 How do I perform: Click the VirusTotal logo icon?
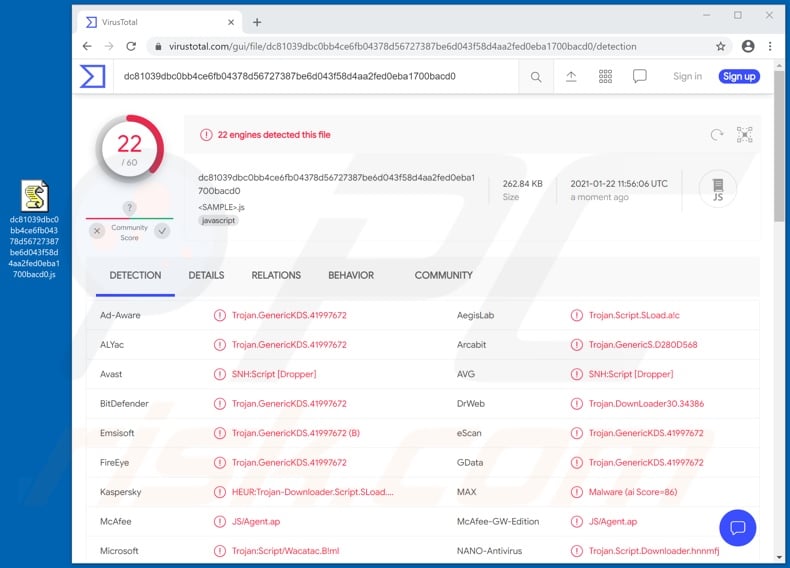(93, 76)
